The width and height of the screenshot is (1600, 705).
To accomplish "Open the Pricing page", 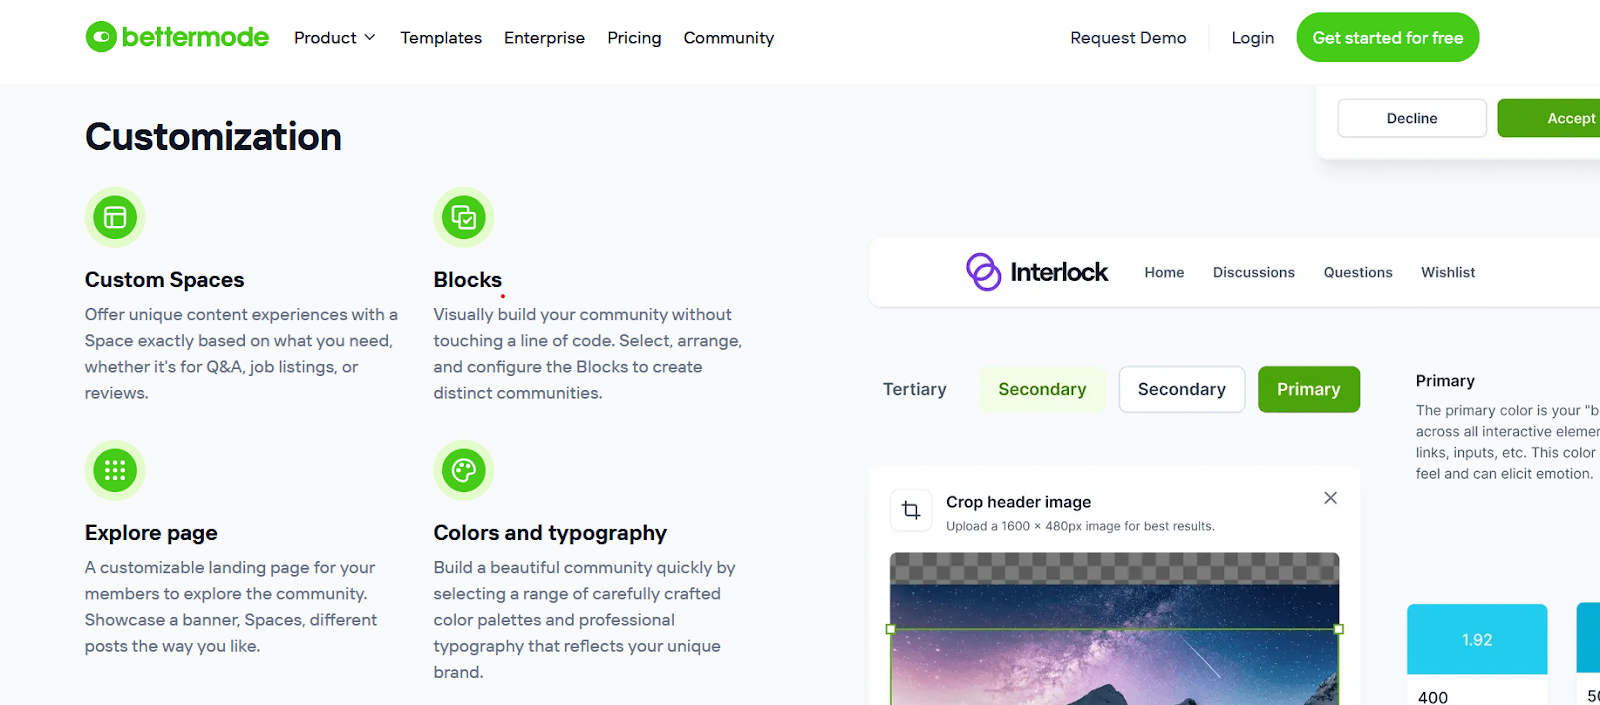I will click(634, 38).
